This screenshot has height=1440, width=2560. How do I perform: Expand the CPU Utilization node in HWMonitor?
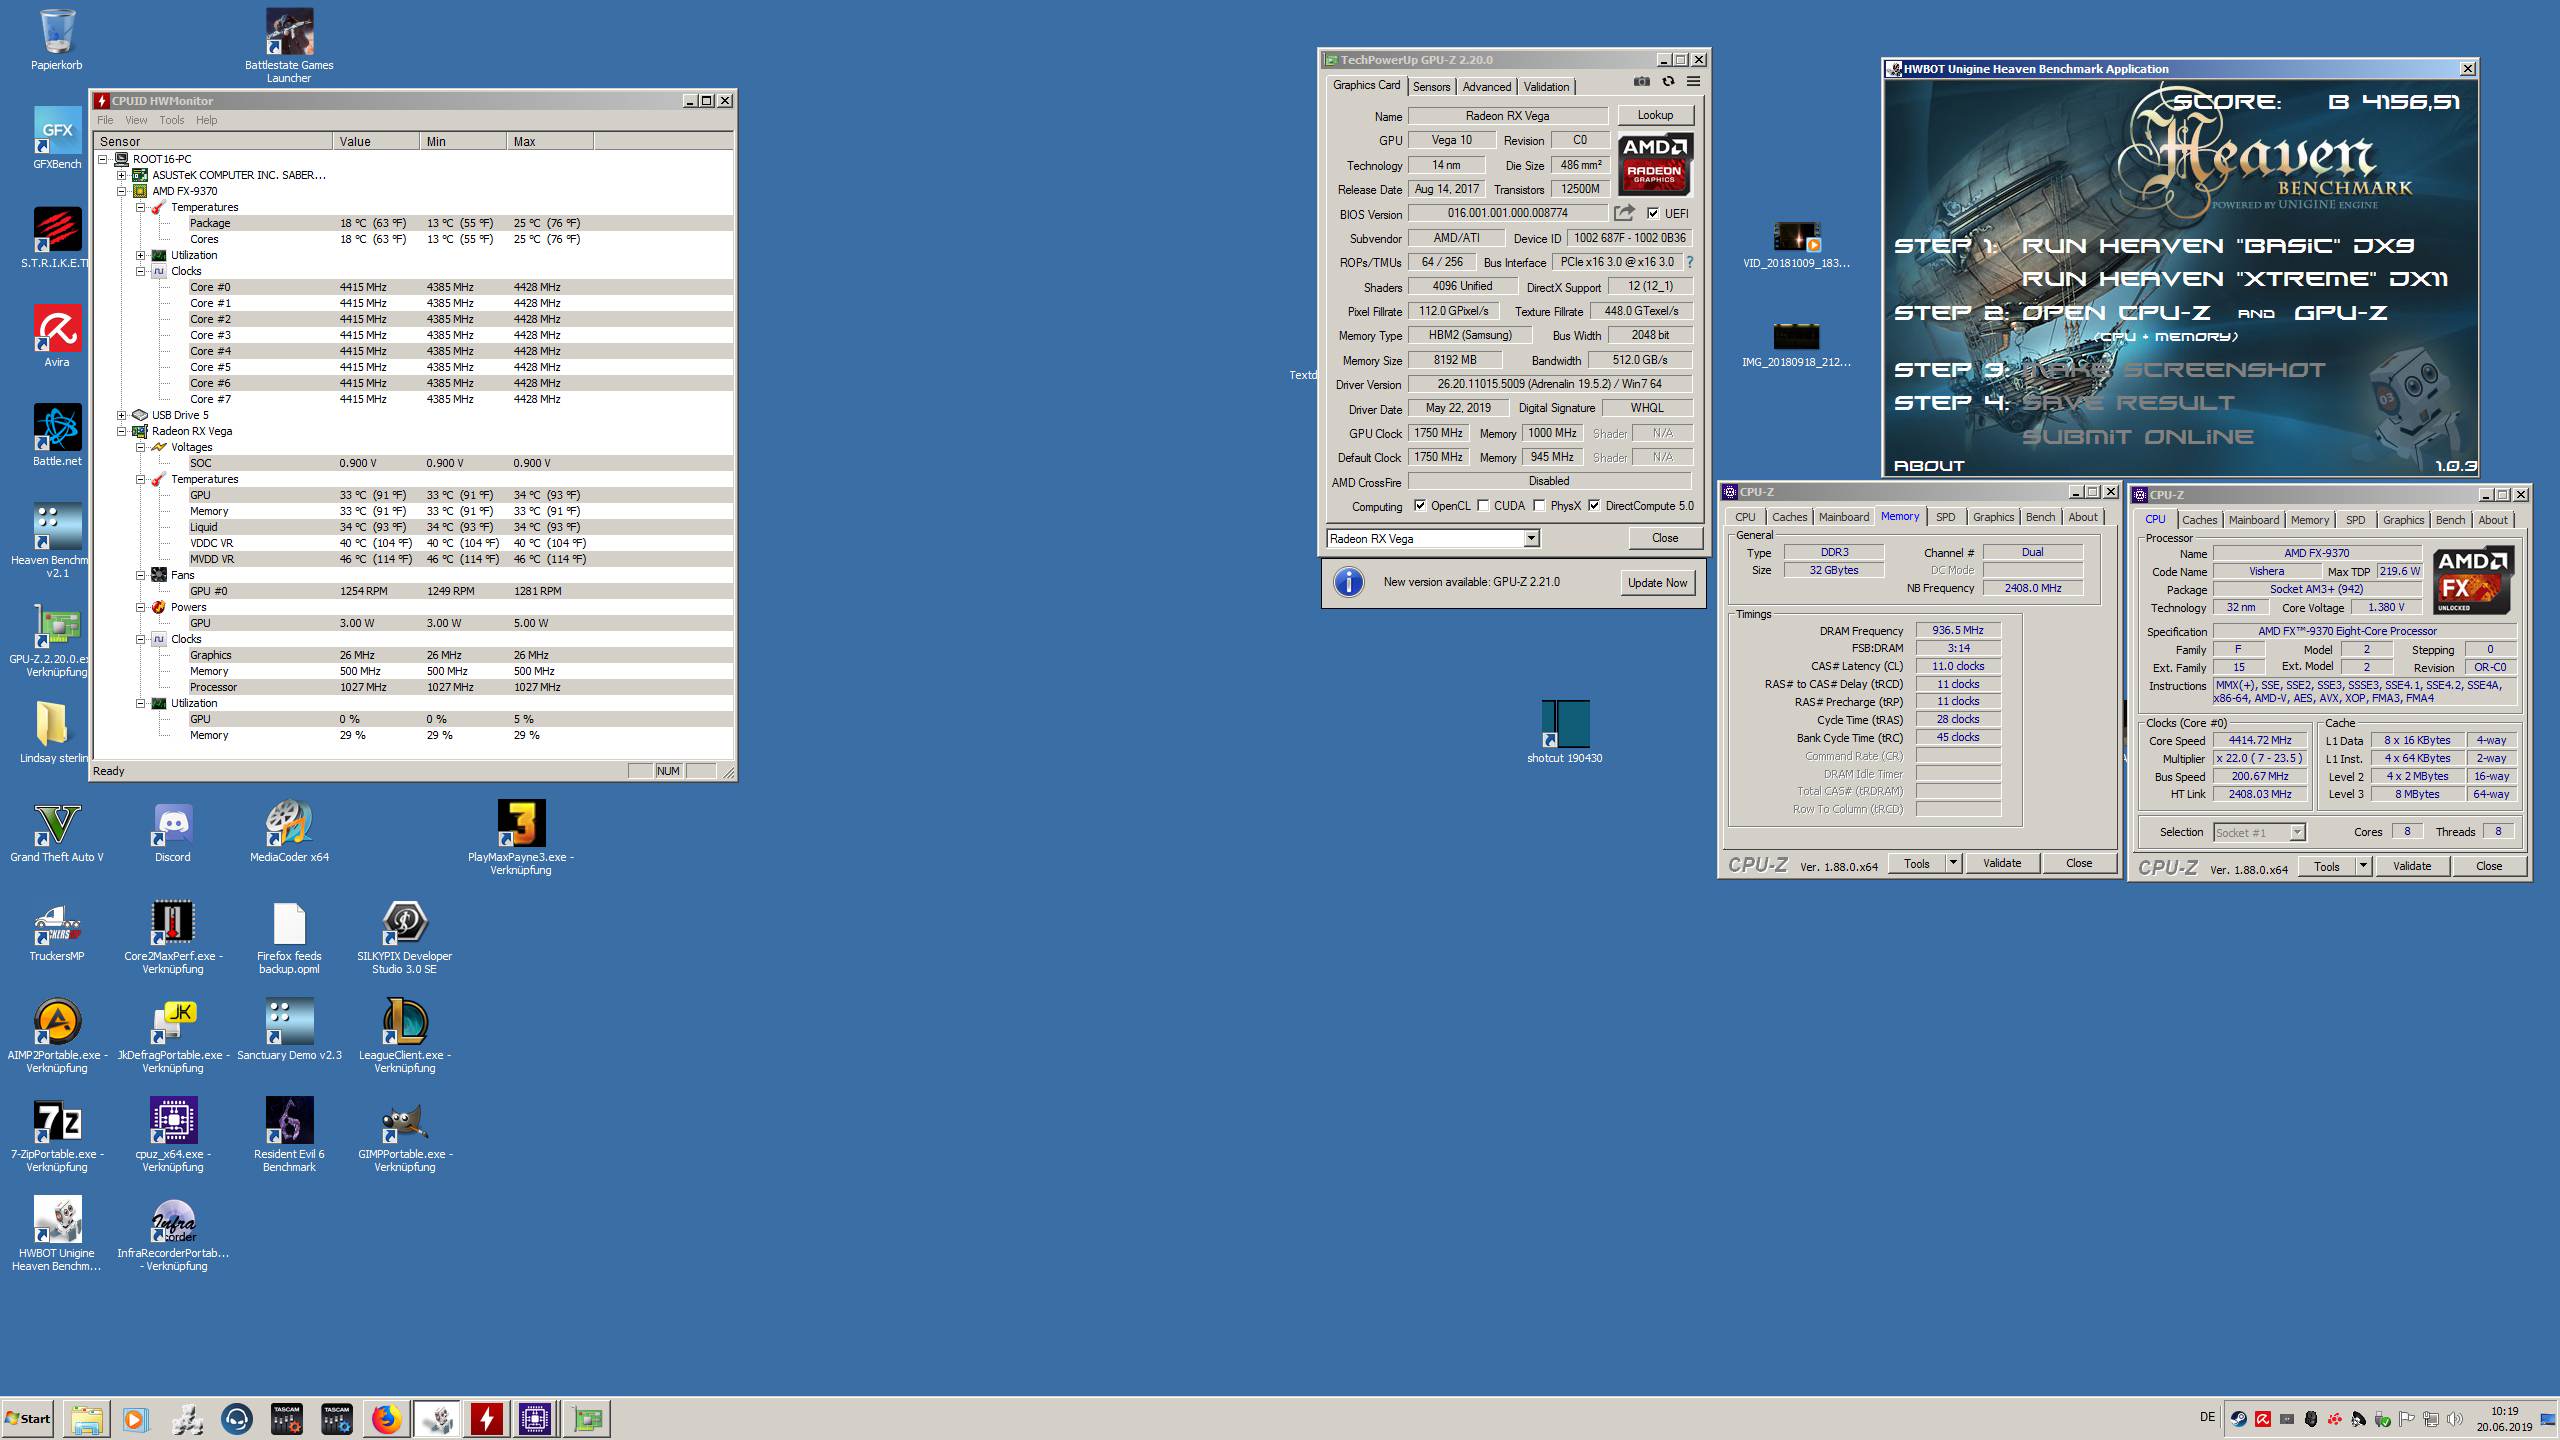click(x=141, y=255)
